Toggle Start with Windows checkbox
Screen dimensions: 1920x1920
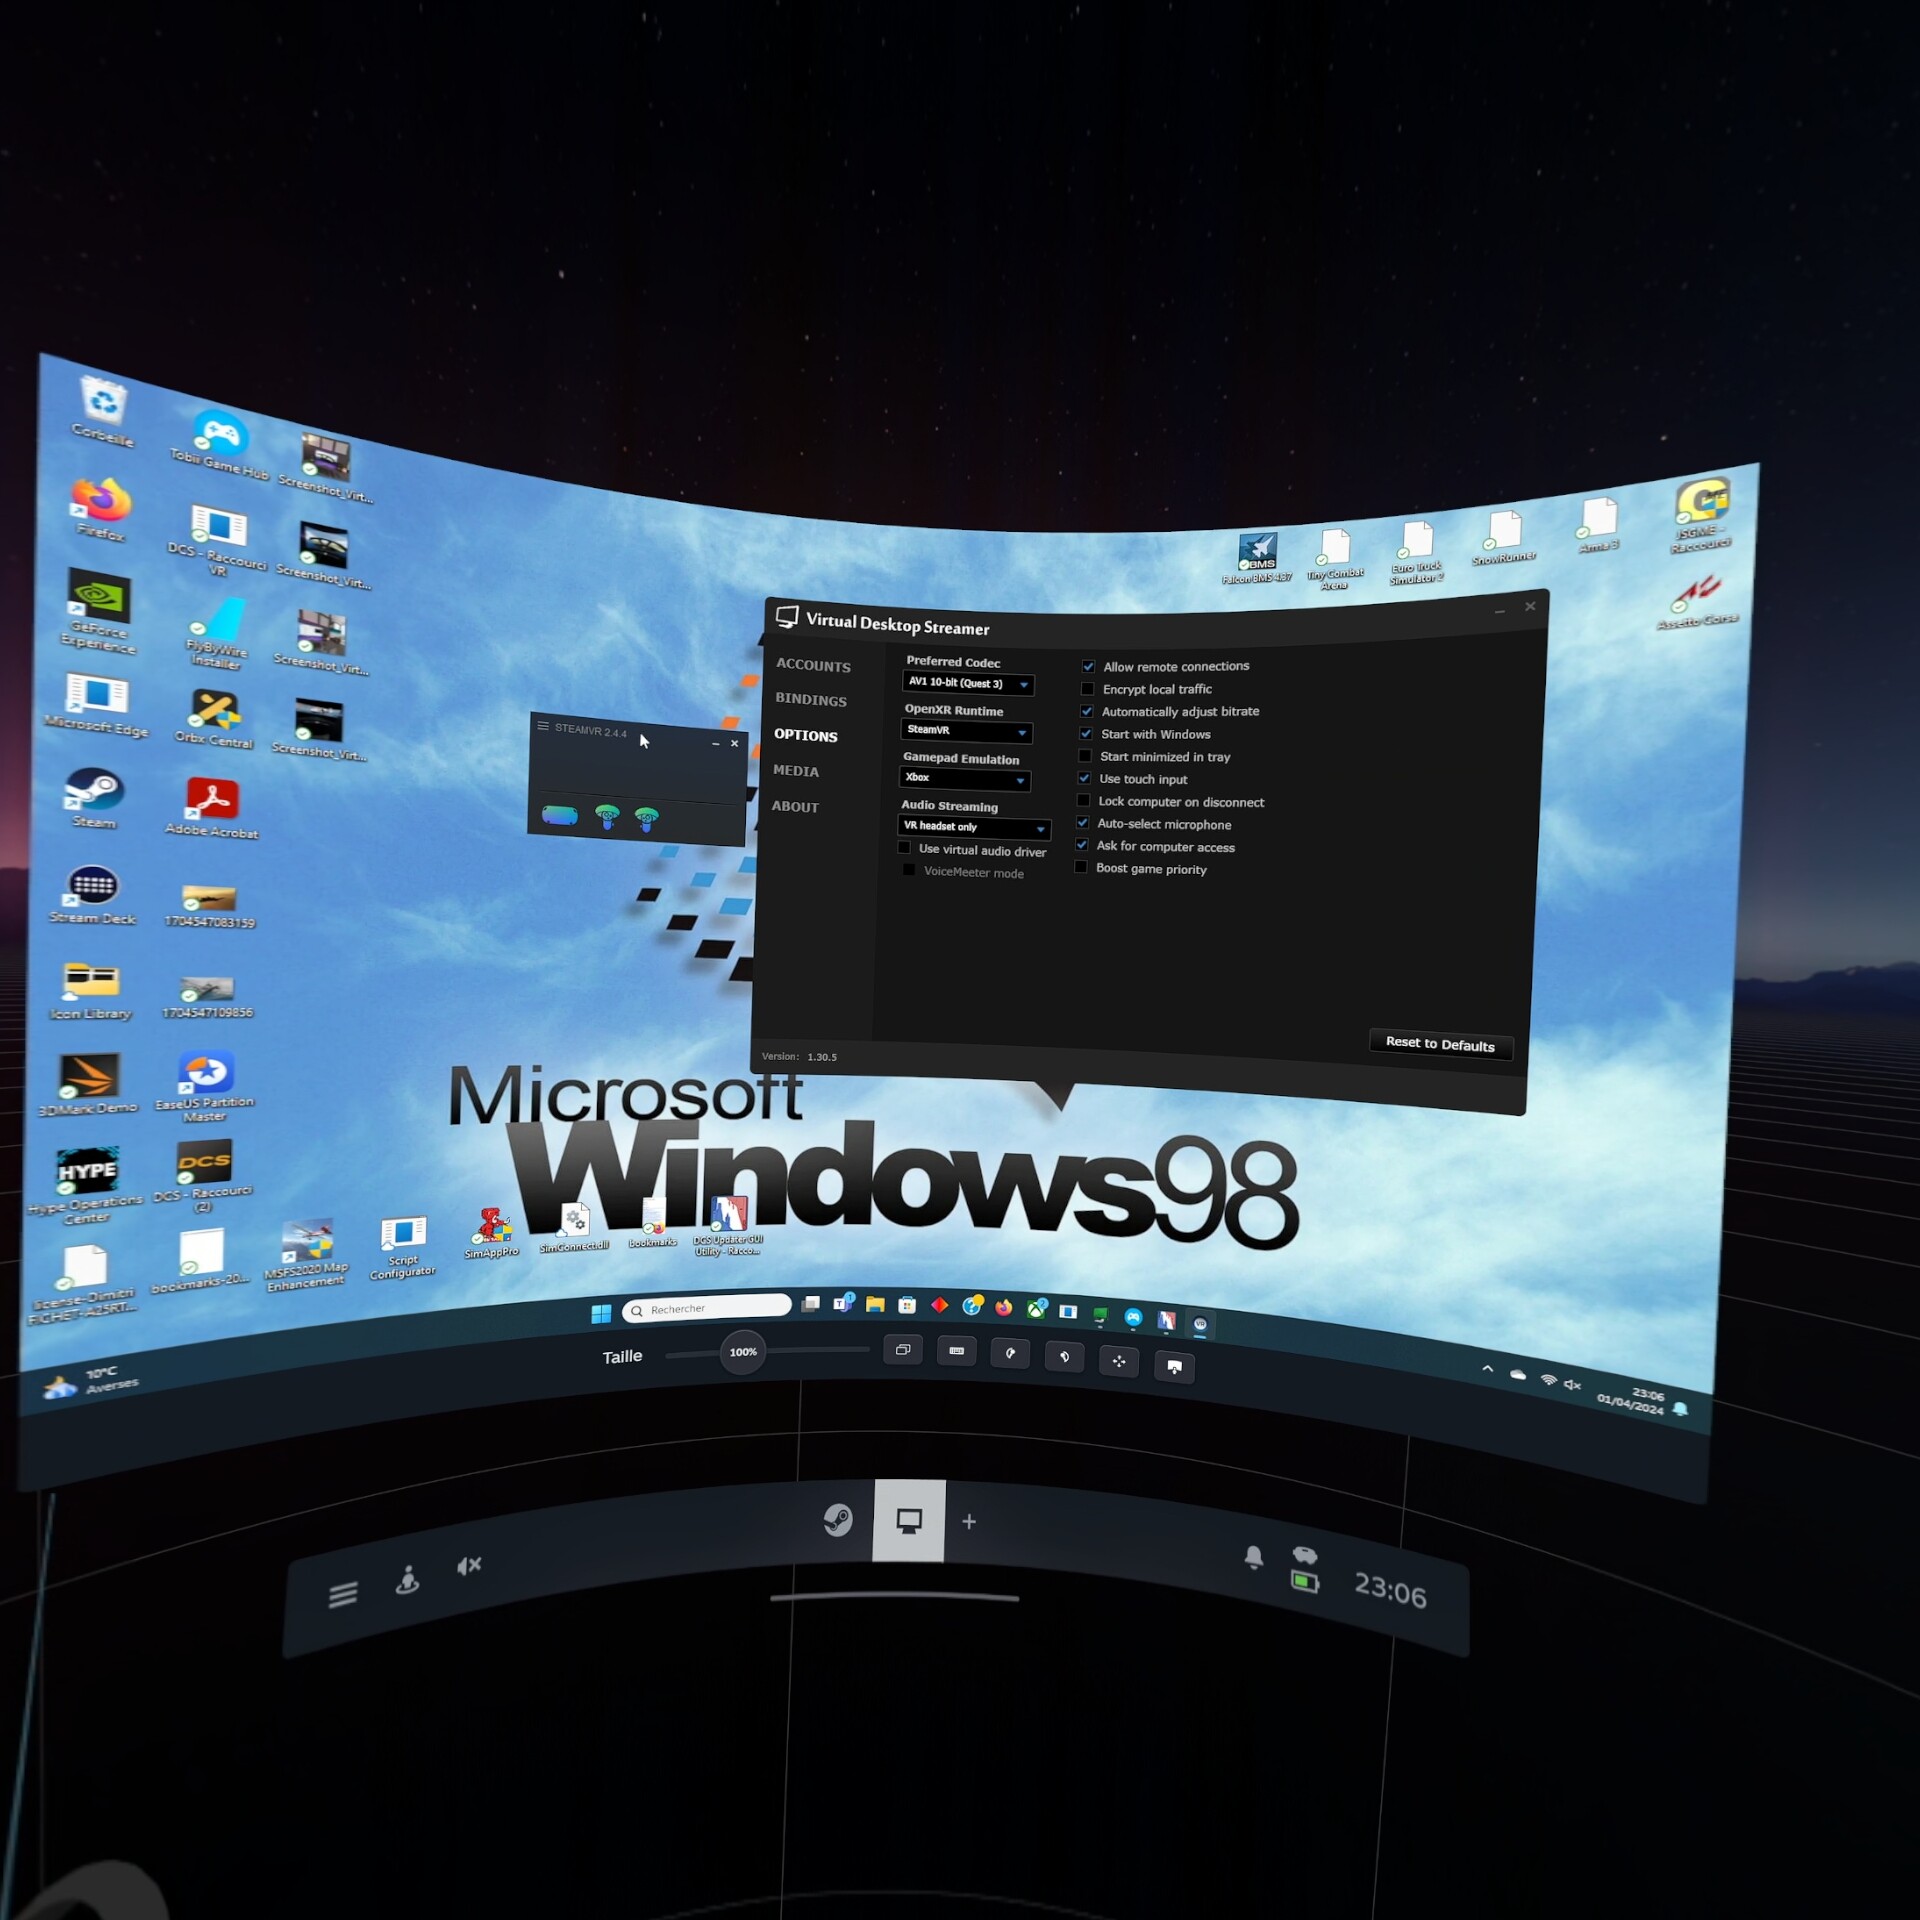tap(1085, 734)
